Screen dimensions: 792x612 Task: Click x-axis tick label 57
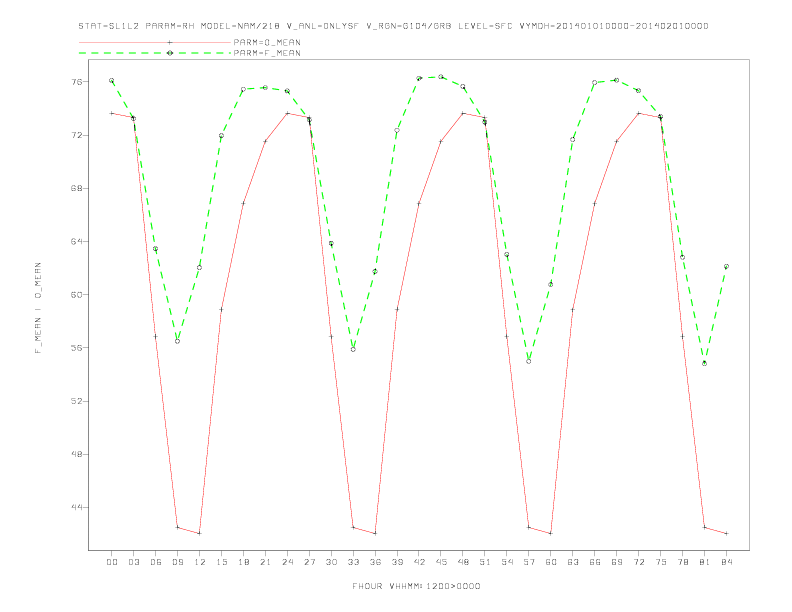[529, 562]
